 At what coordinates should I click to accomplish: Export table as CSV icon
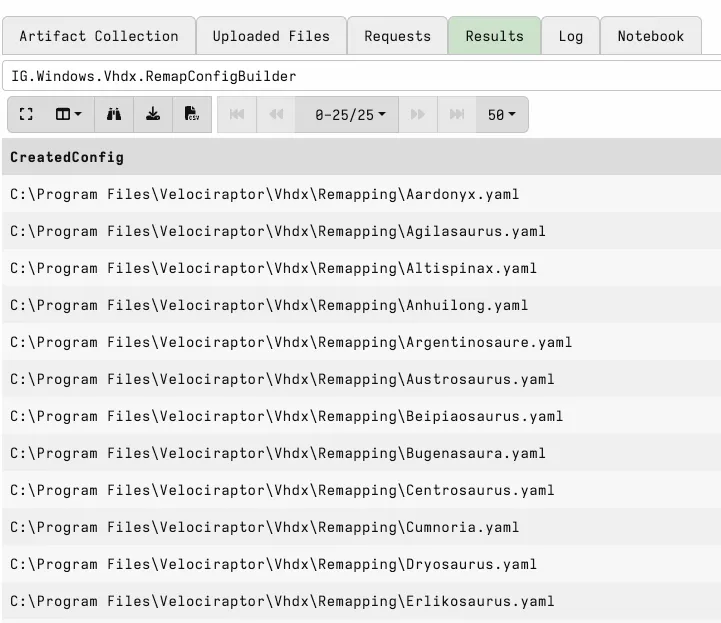coord(192,115)
